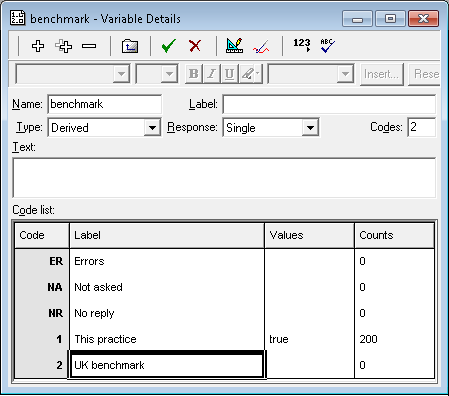
Task: Click the Errors label cell
Action: 167,261
